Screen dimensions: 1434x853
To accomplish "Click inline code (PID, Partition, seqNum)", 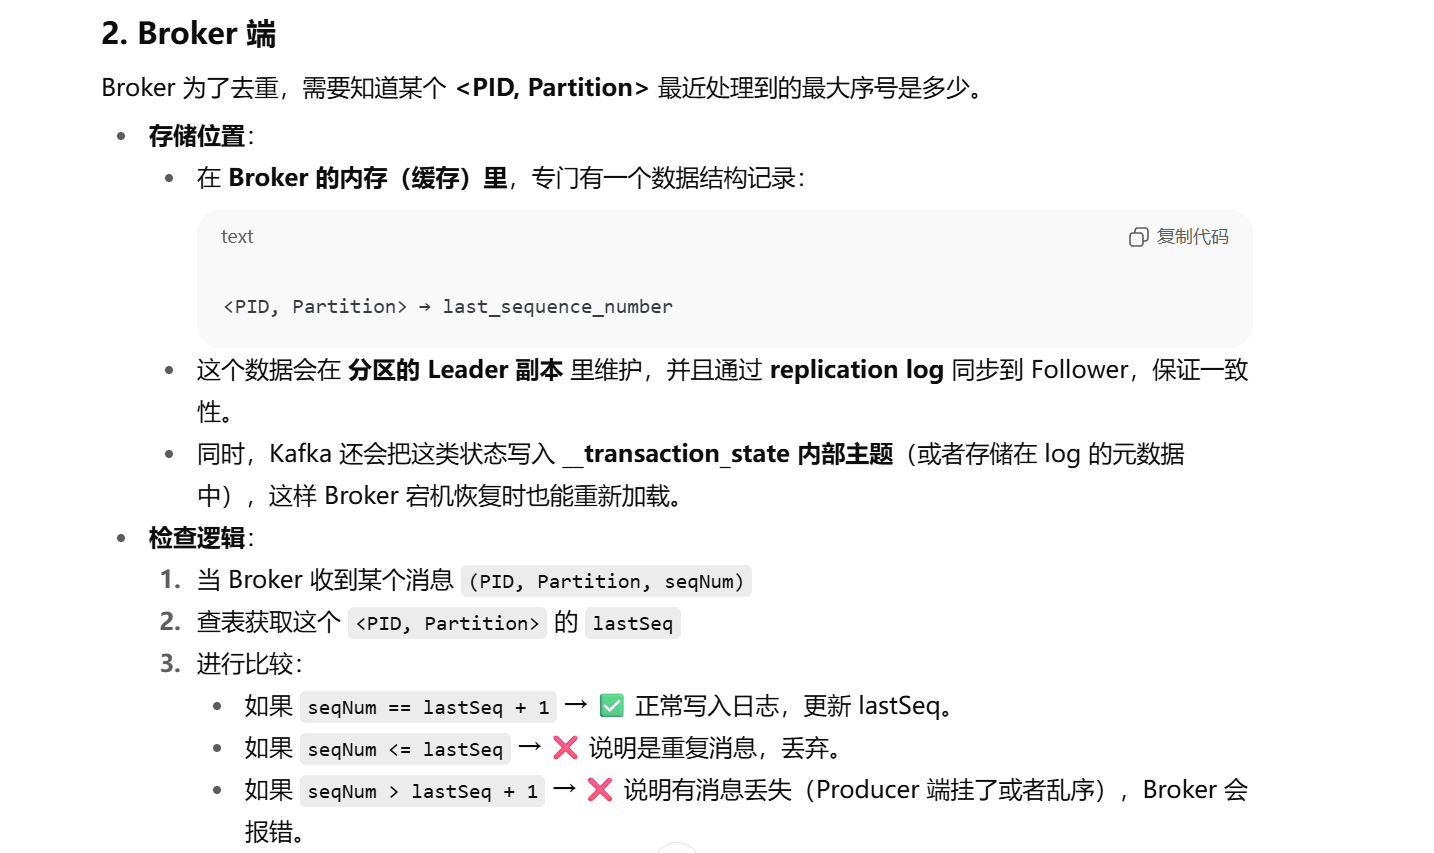I will point(606,581).
